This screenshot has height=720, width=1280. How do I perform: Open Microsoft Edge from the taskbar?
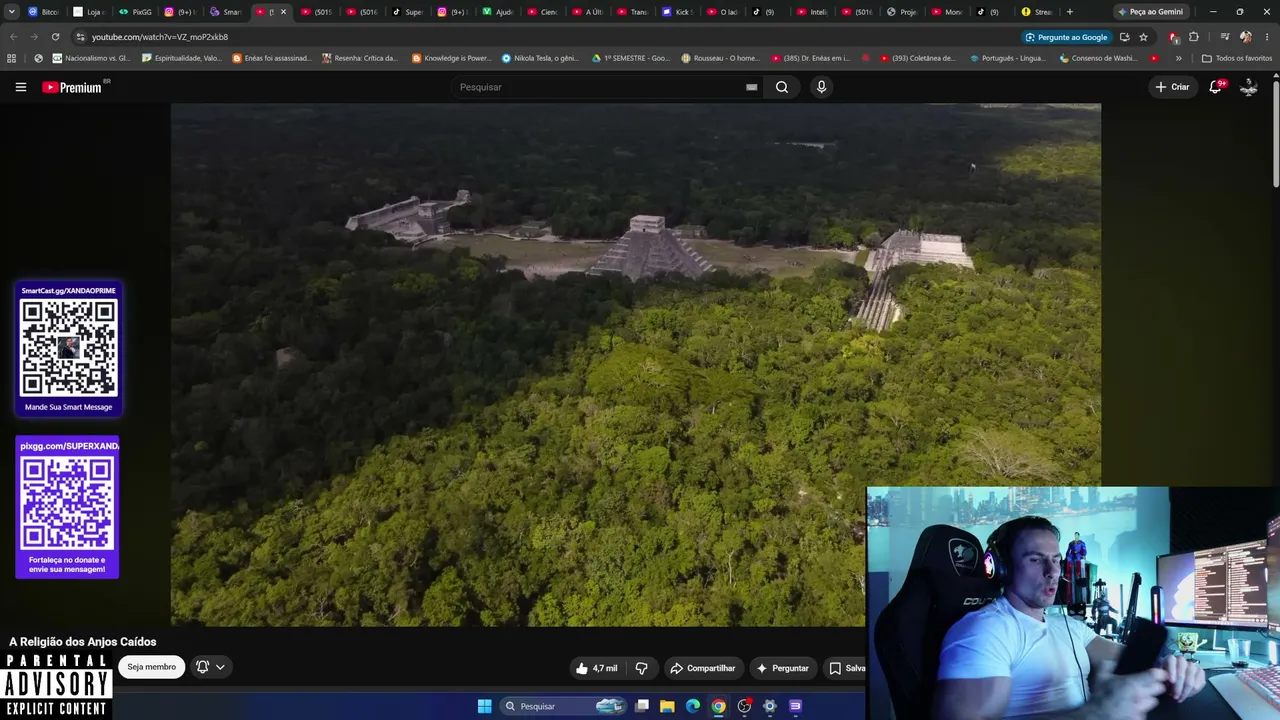click(693, 706)
